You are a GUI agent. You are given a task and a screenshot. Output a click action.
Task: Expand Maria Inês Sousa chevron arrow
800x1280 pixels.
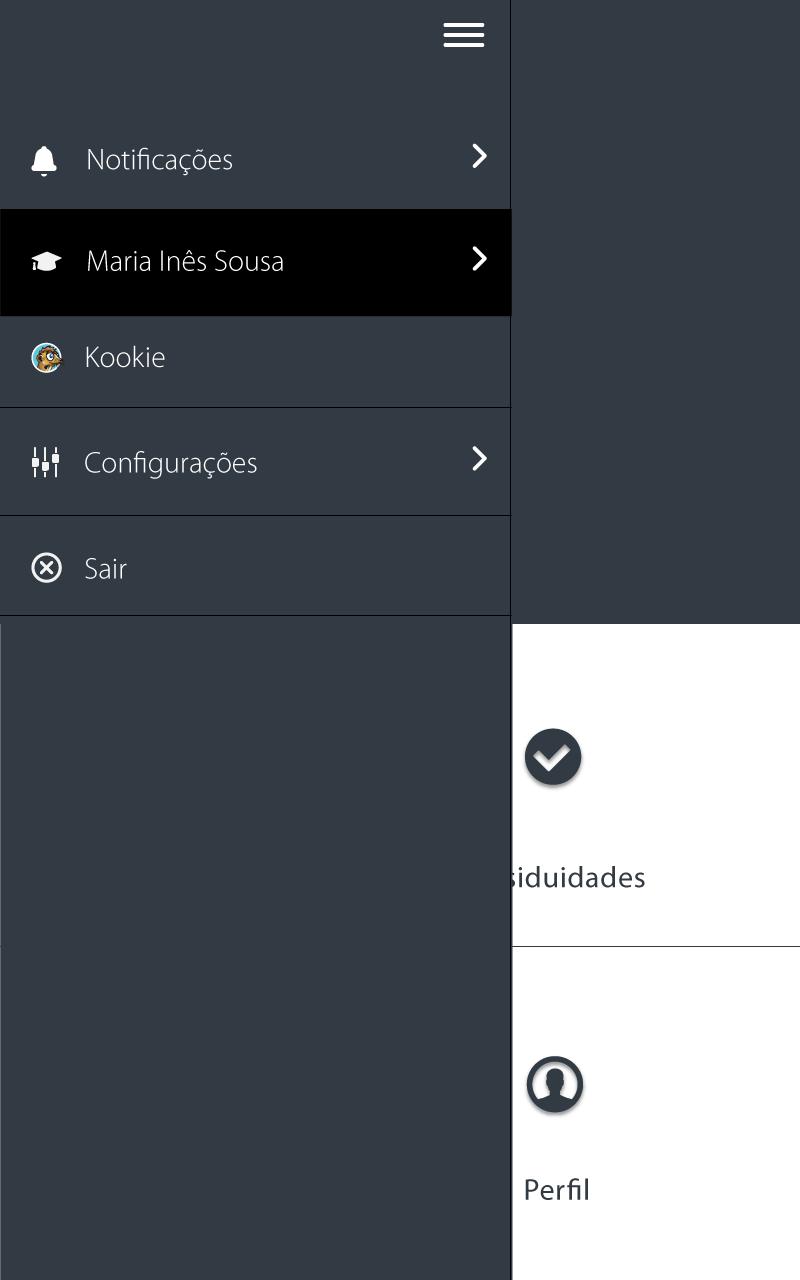479,259
